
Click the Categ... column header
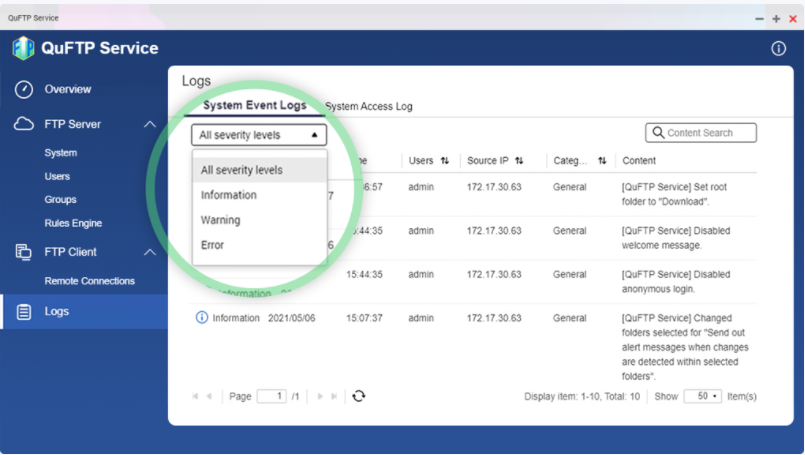tap(570, 161)
